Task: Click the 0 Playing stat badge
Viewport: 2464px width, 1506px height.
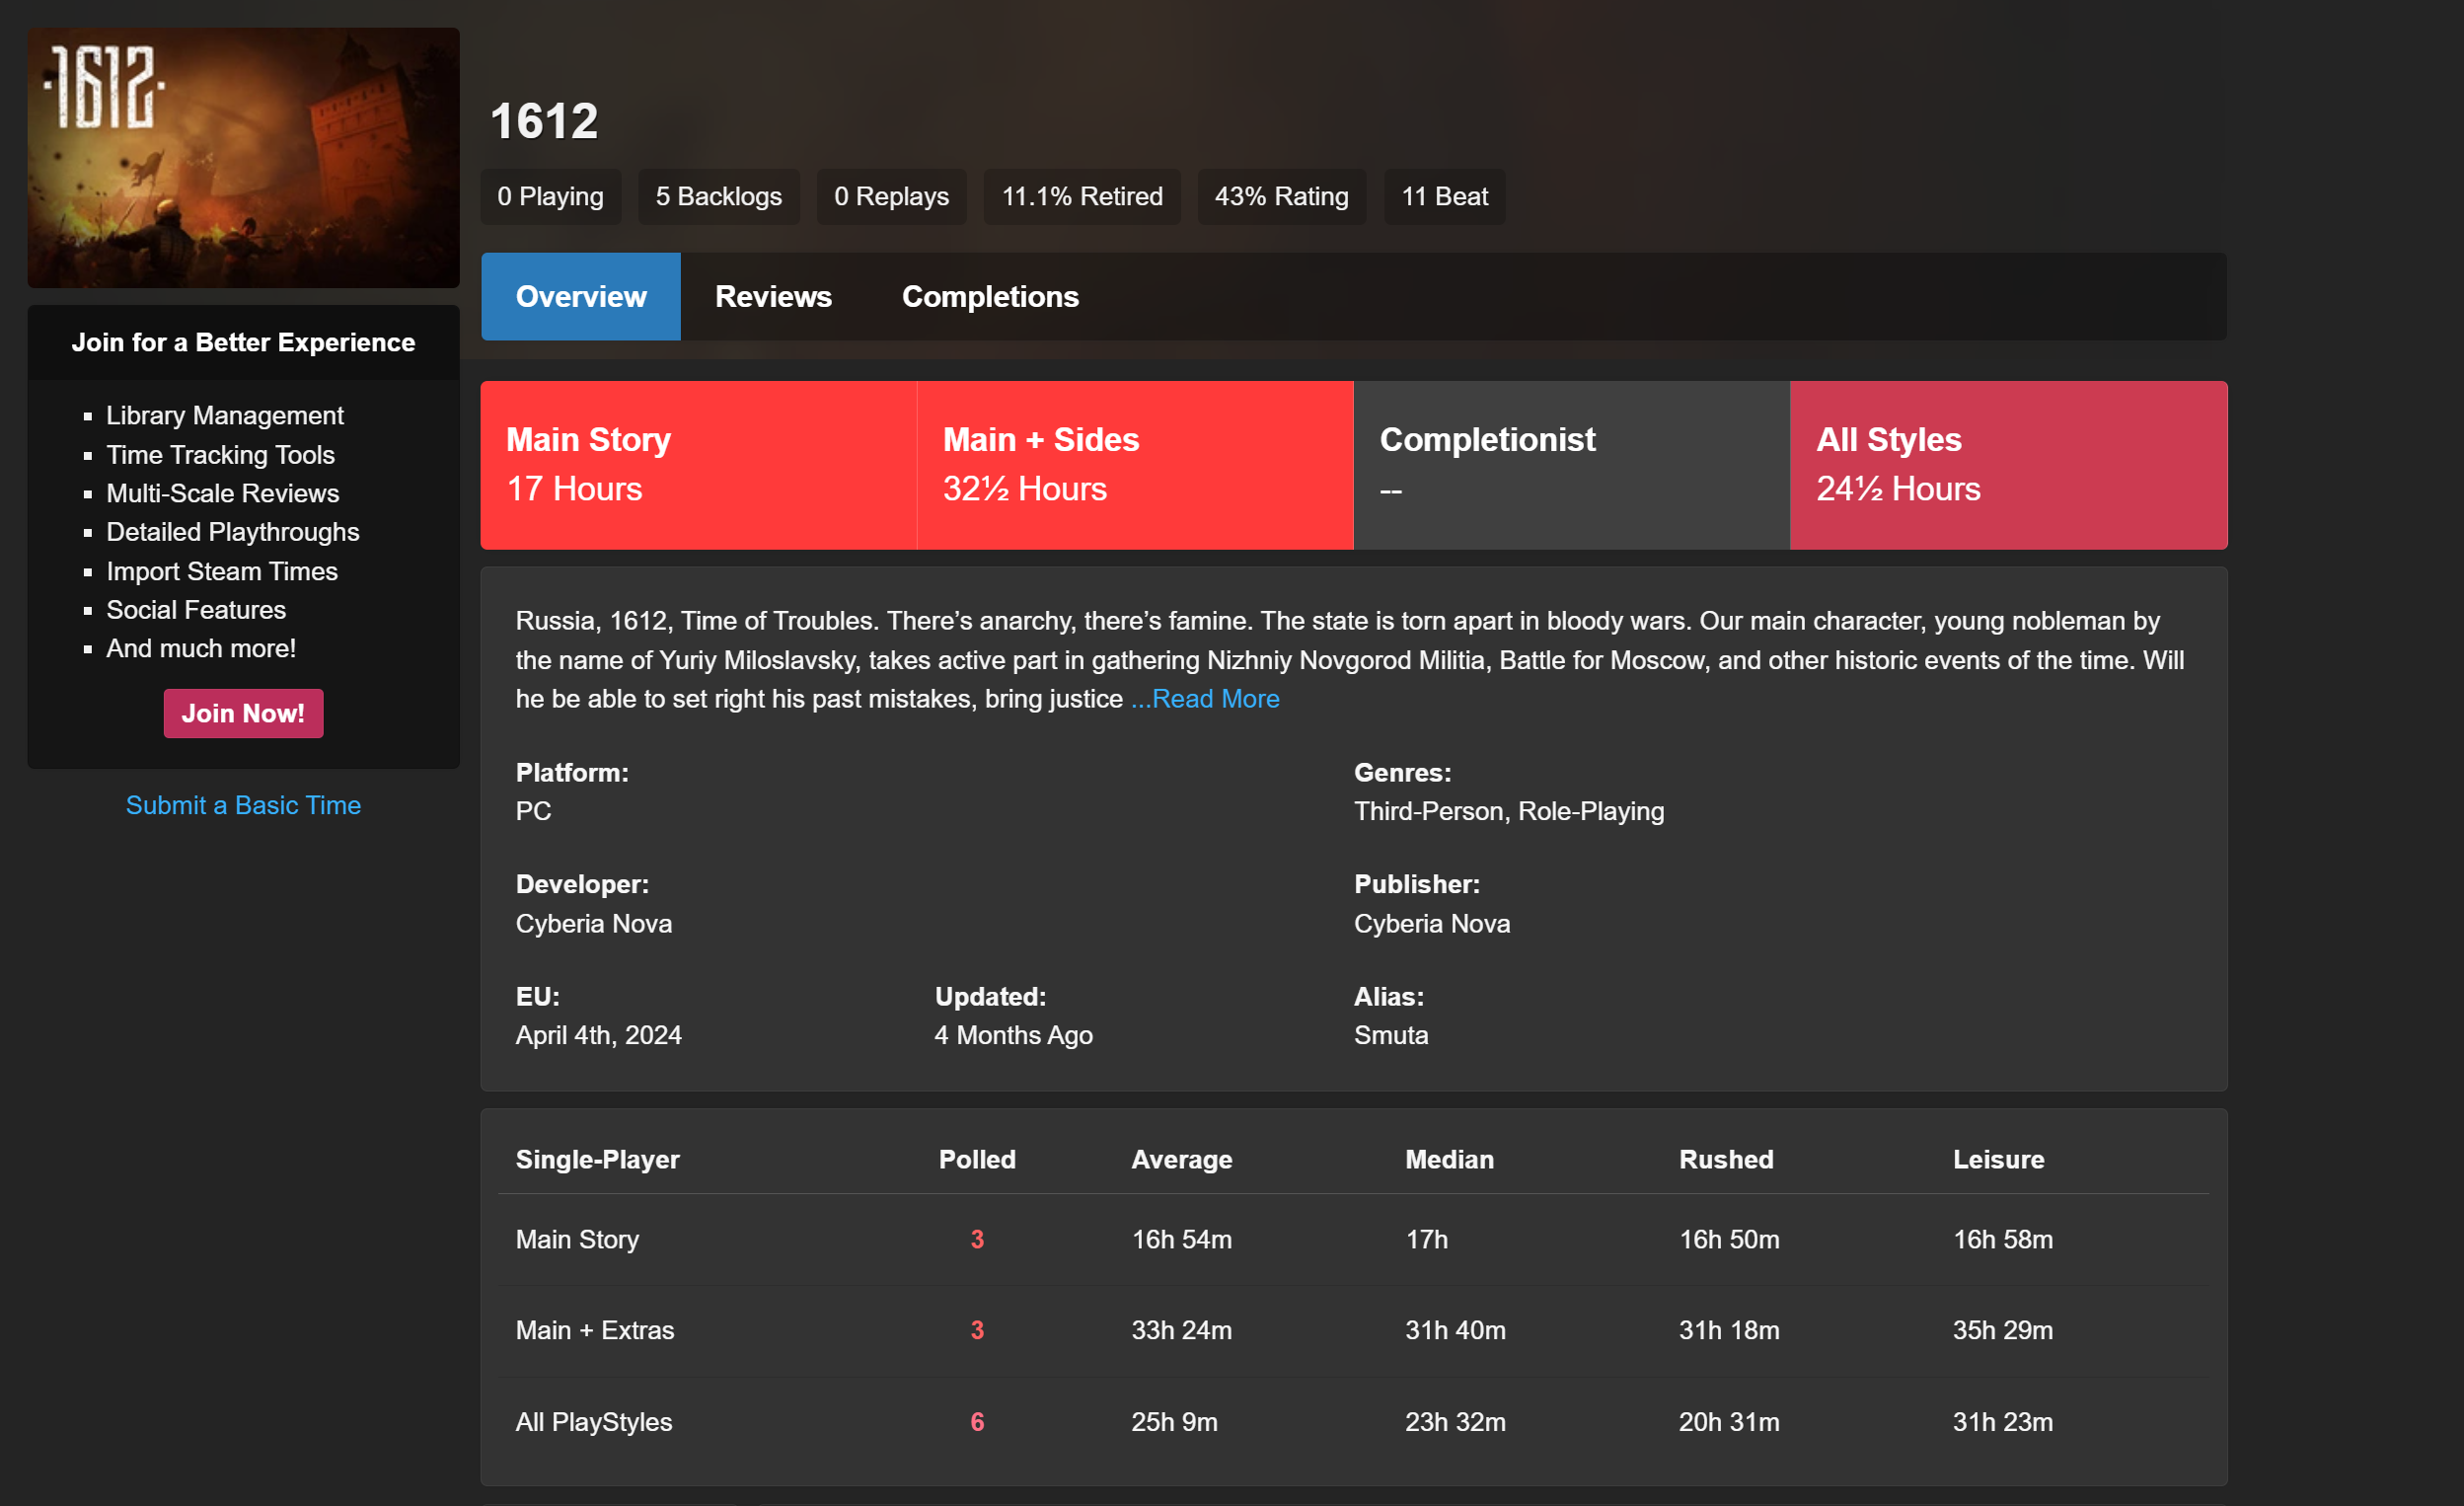Action: (x=550, y=197)
